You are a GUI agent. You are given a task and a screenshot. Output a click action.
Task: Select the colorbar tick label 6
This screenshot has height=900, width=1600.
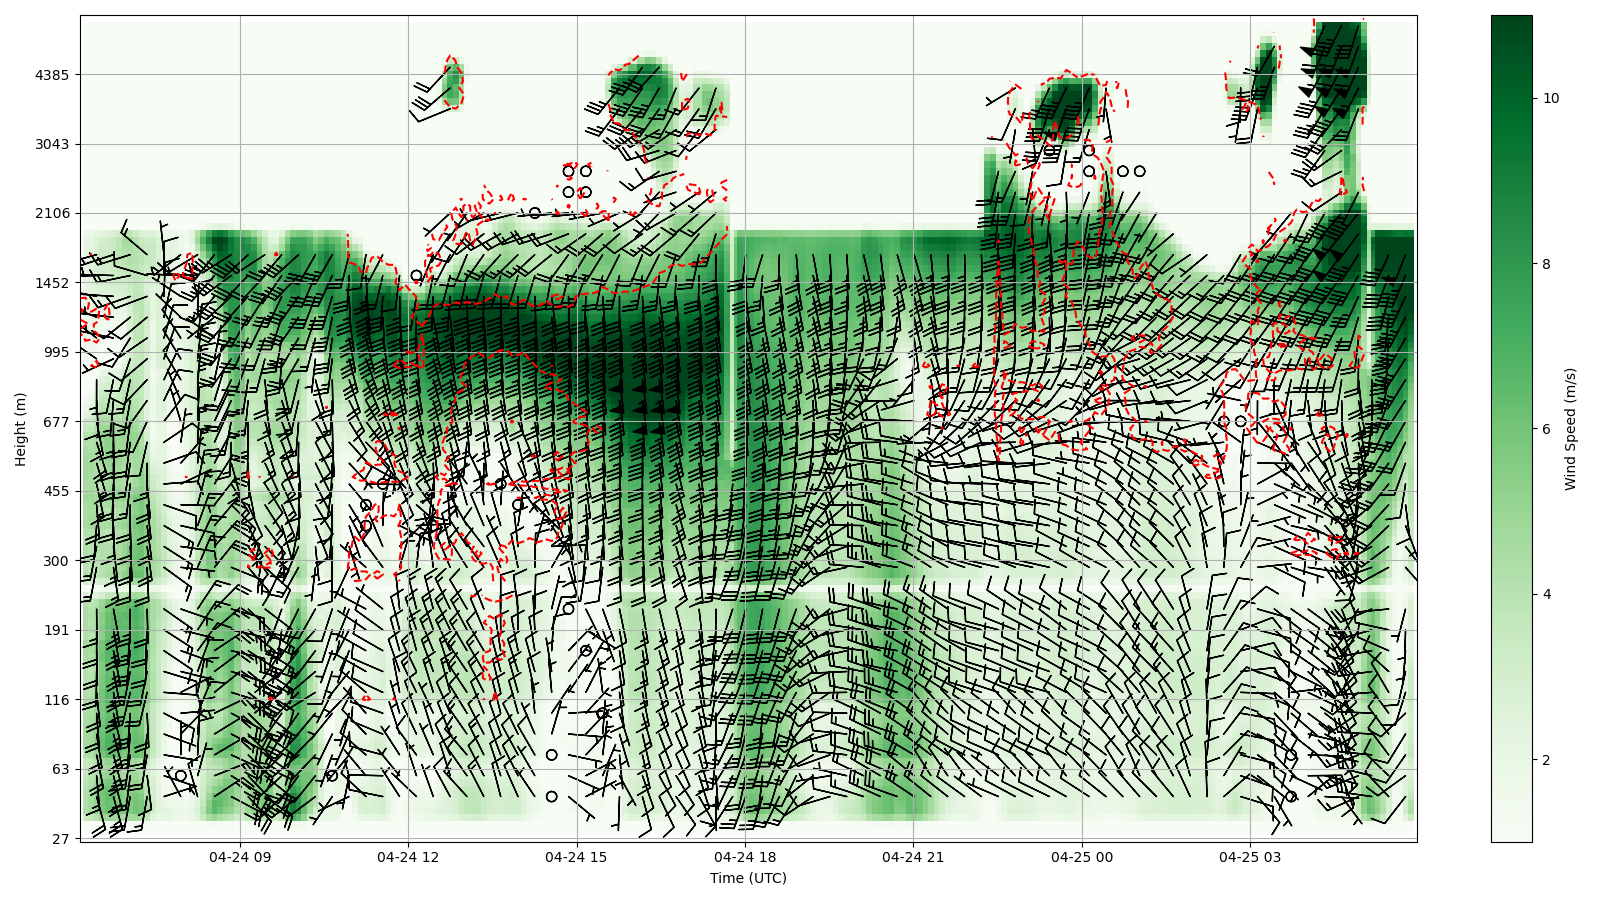click(x=1547, y=429)
